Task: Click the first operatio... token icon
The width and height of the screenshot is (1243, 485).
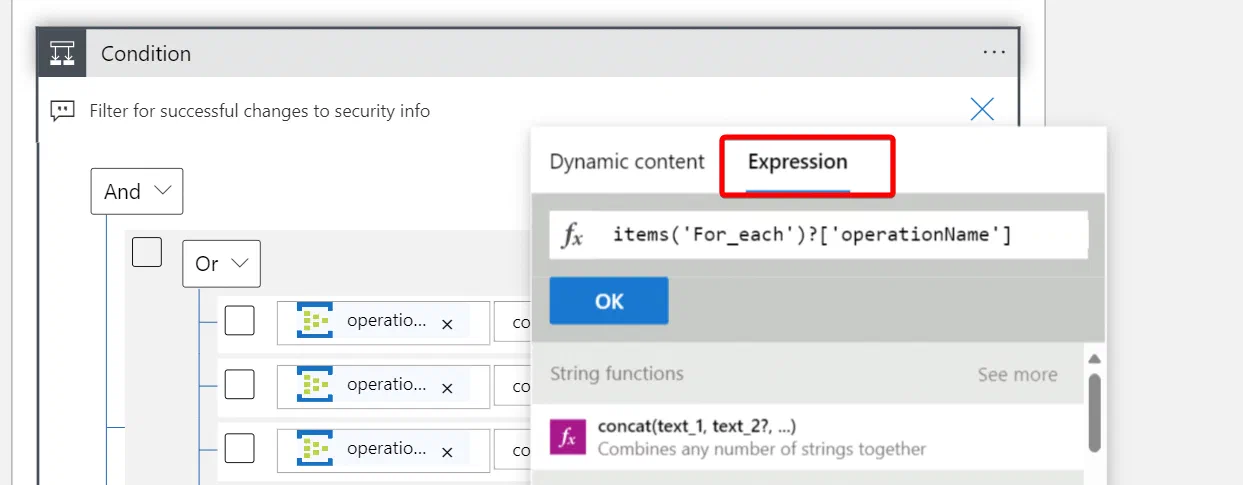Action: (314, 322)
